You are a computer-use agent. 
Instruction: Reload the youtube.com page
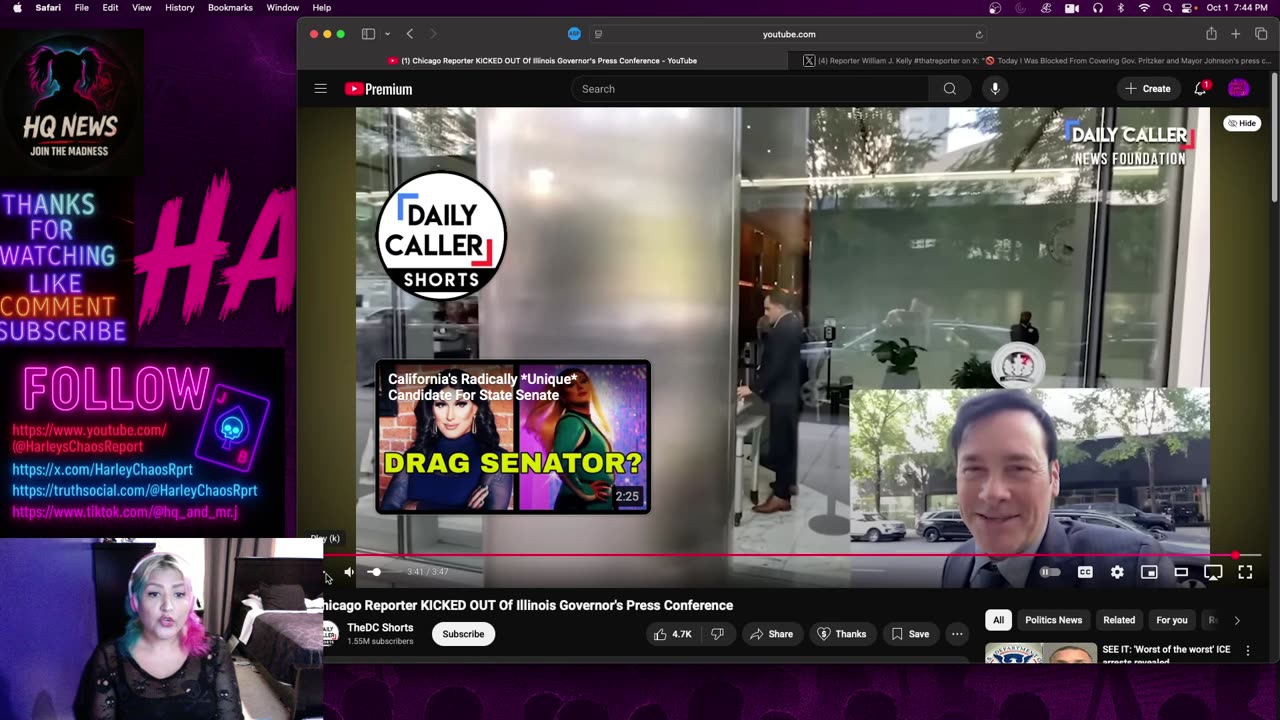[979, 34]
